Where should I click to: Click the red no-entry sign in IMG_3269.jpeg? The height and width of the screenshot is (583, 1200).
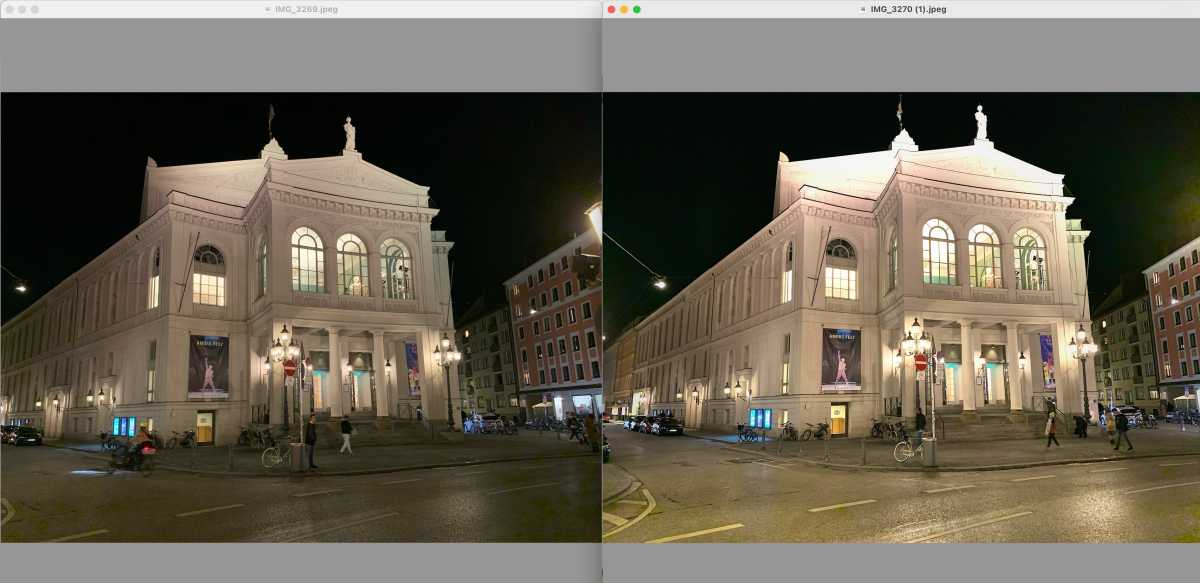coord(290,369)
